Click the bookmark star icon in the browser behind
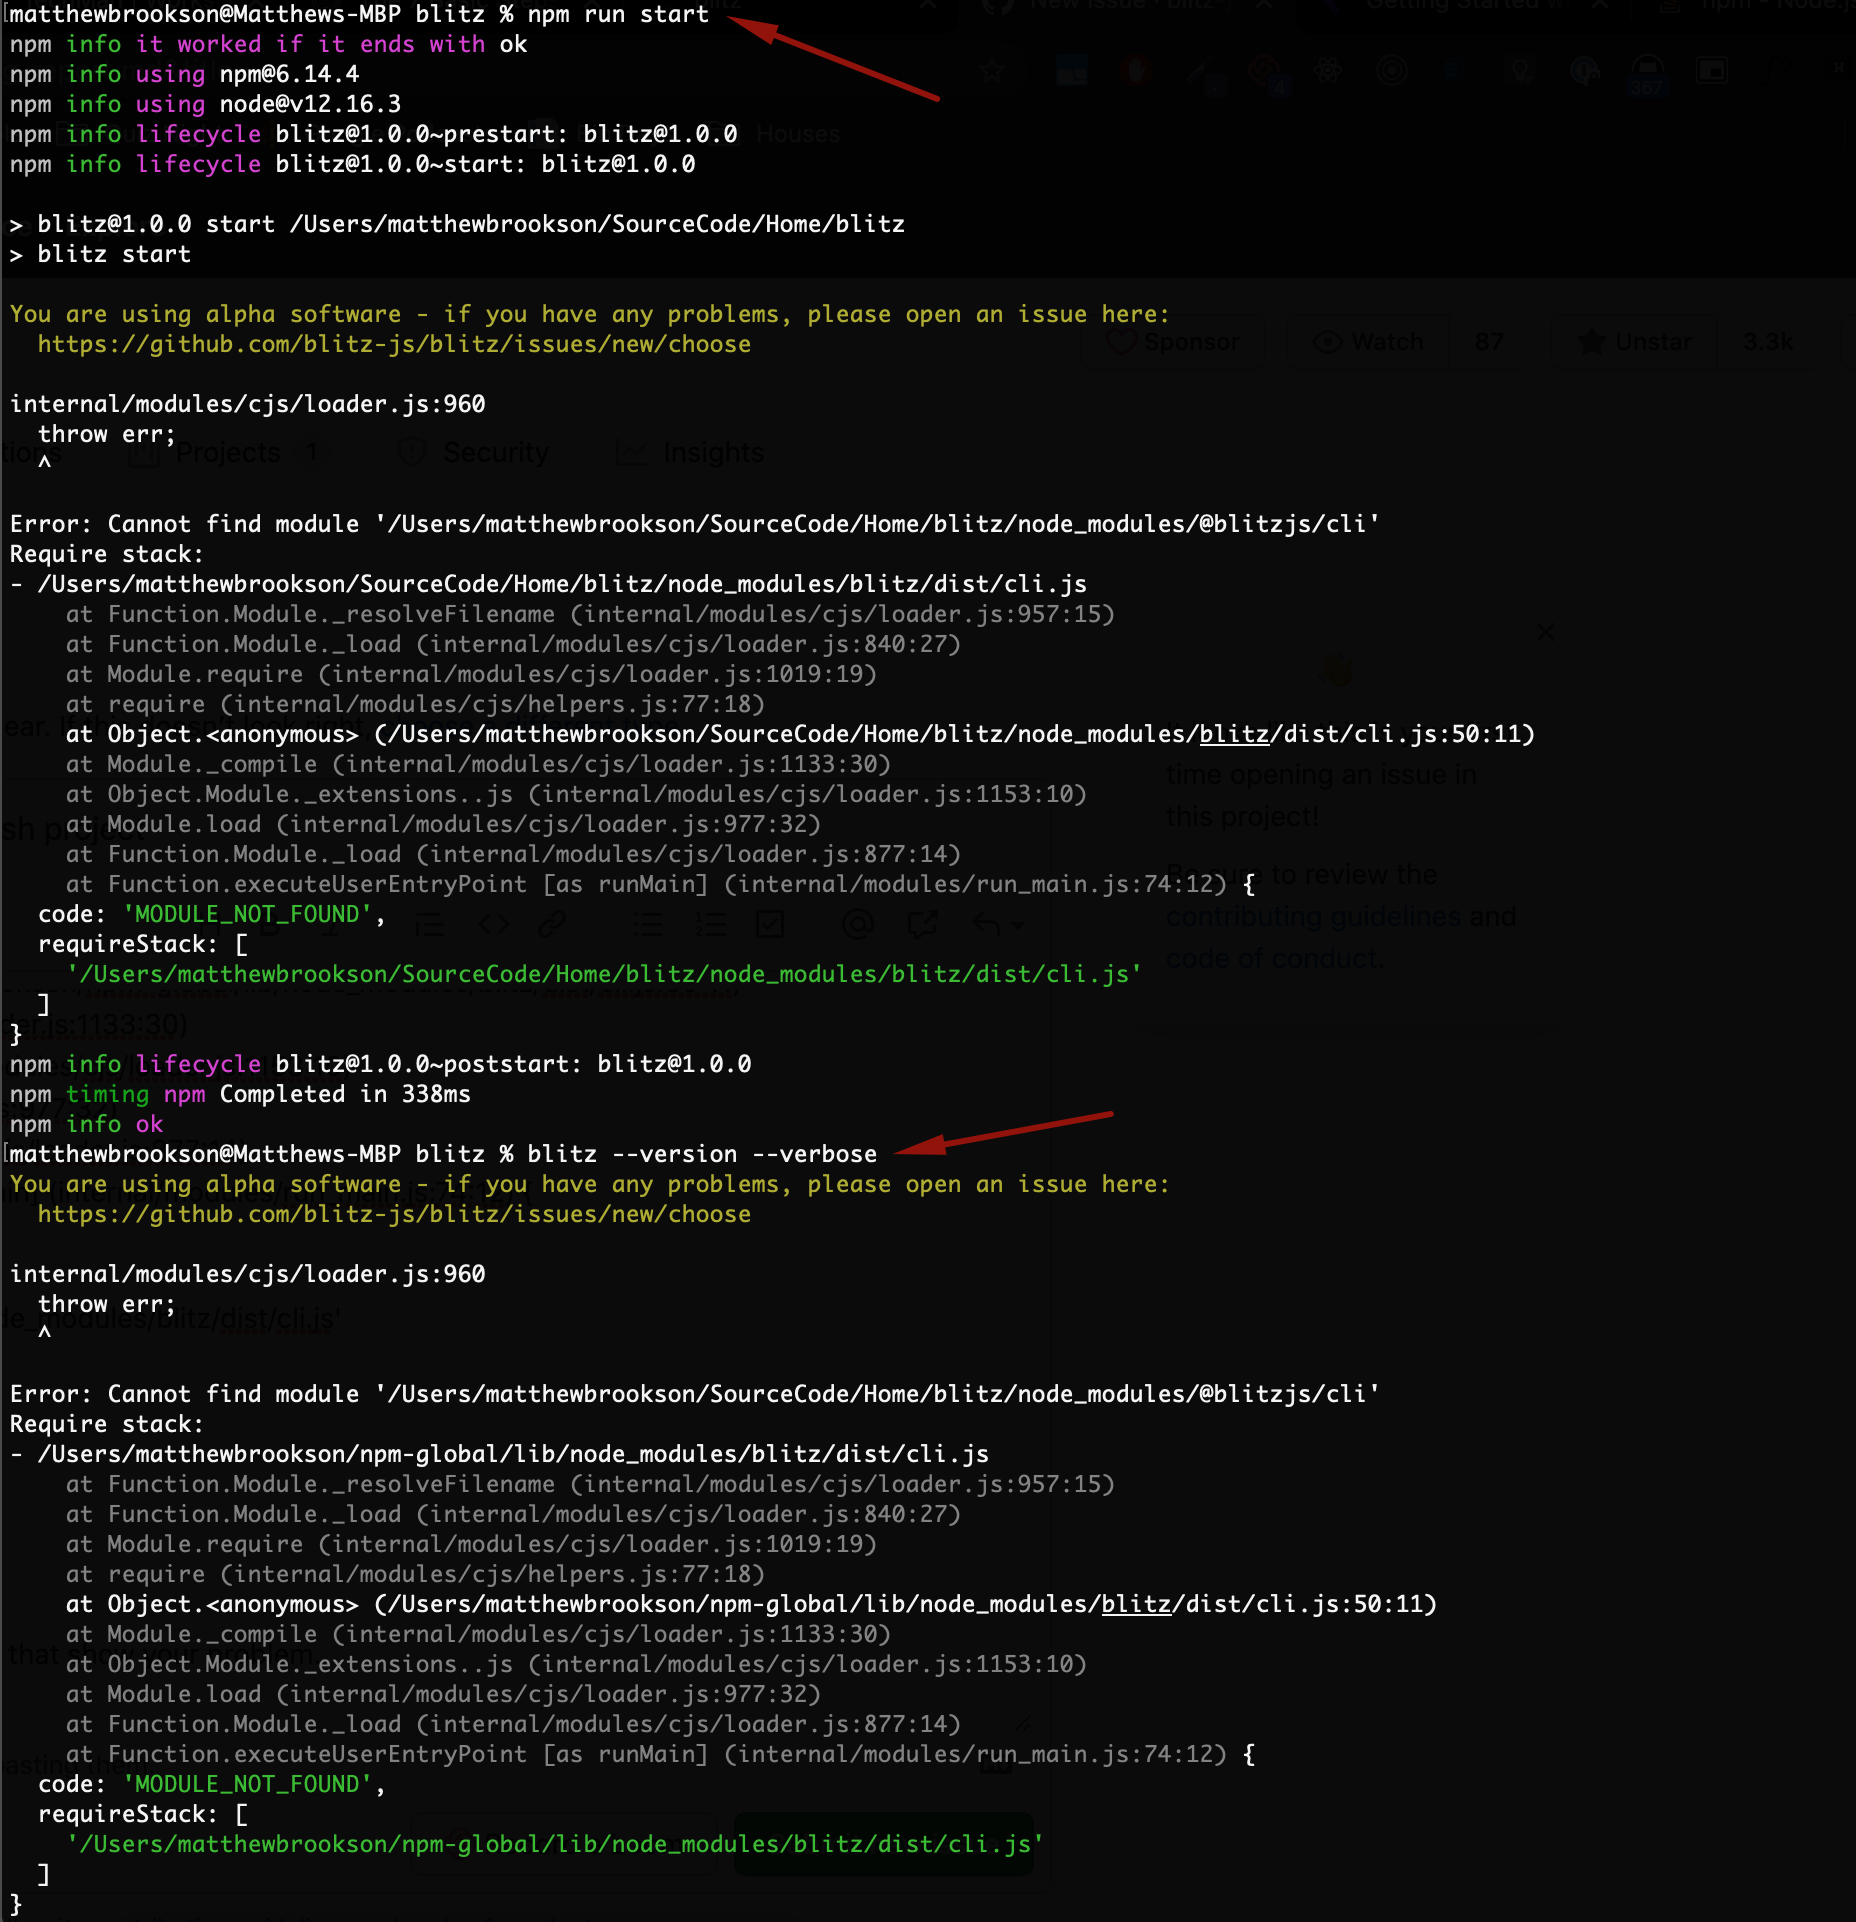The width and height of the screenshot is (1856, 1922). click(x=992, y=71)
